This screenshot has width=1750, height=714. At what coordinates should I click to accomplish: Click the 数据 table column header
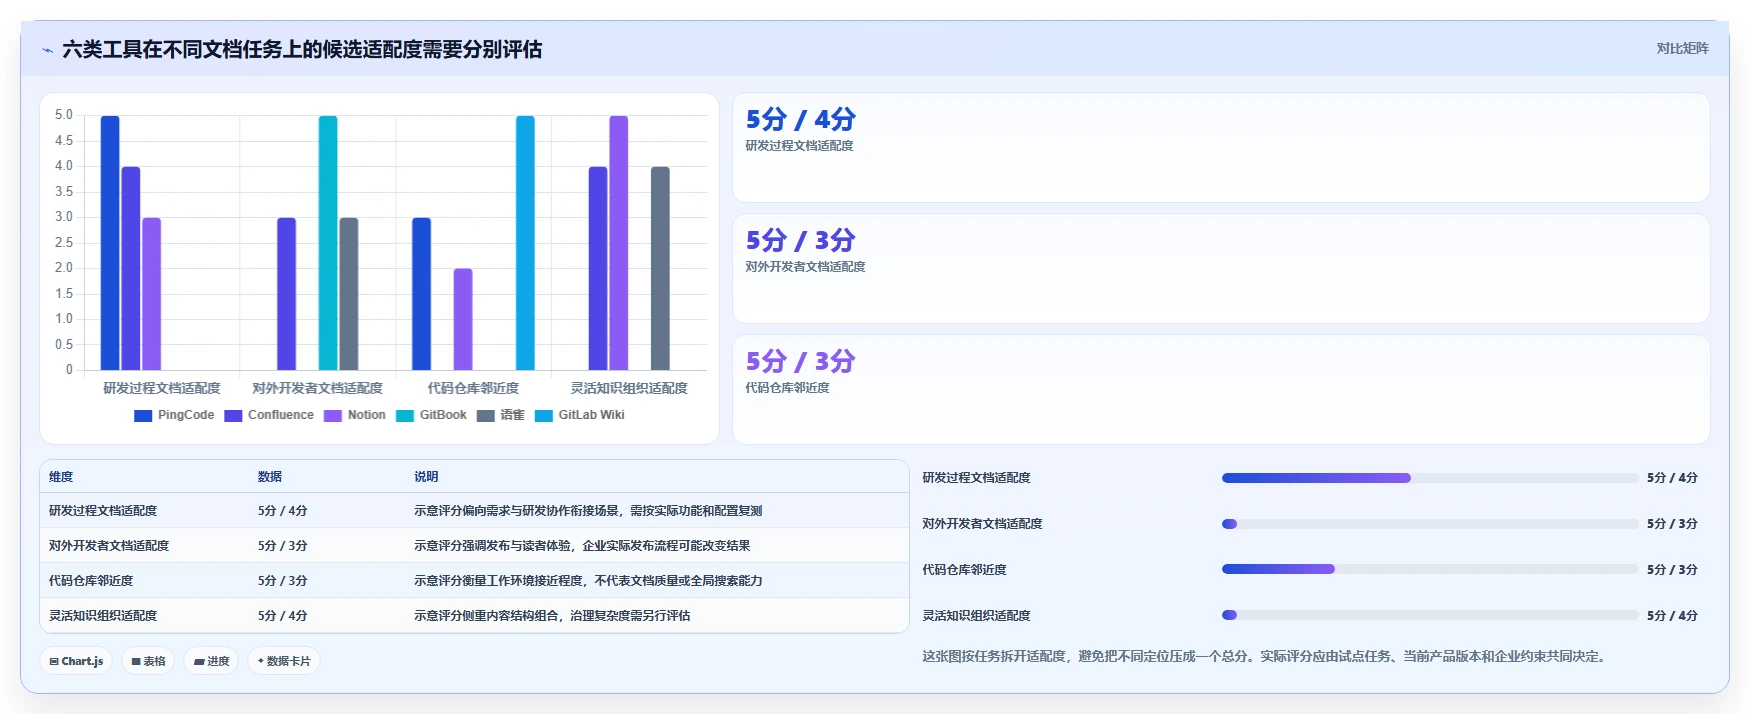270,477
